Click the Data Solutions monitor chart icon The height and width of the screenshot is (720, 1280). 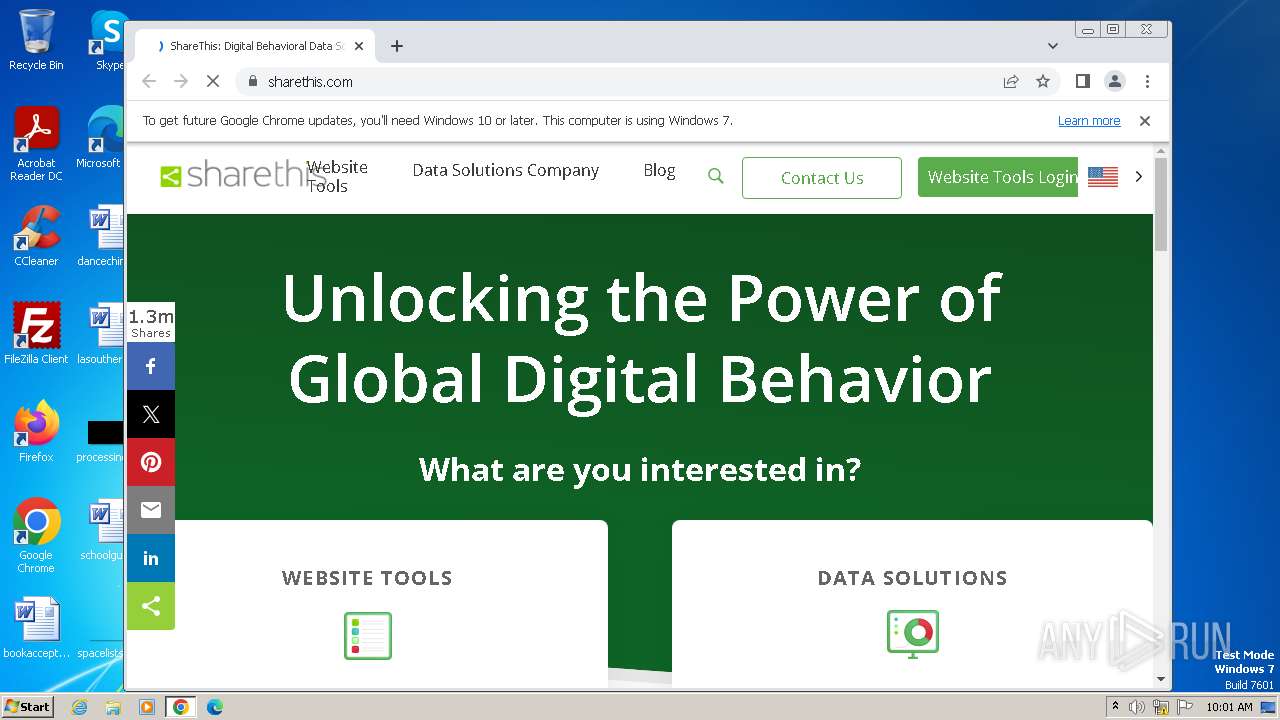[912, 633]
